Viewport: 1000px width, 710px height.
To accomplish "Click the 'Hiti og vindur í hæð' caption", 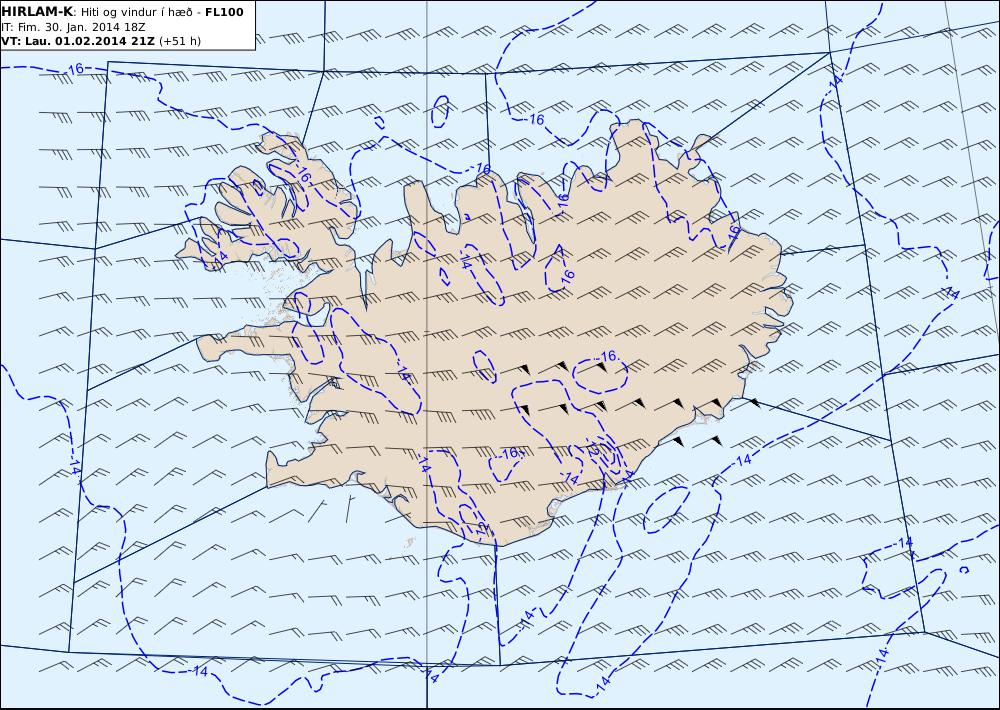I will [136, 13].
